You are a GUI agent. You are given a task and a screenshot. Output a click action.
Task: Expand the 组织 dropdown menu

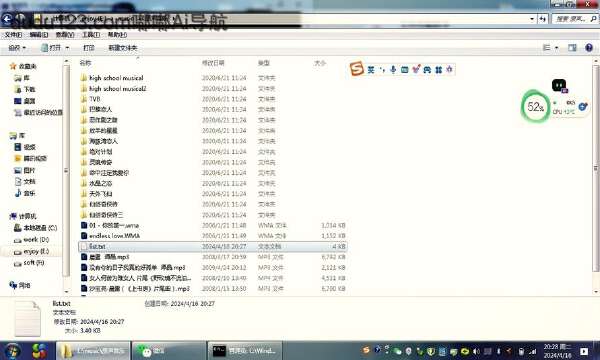click(x=17, y=48)
